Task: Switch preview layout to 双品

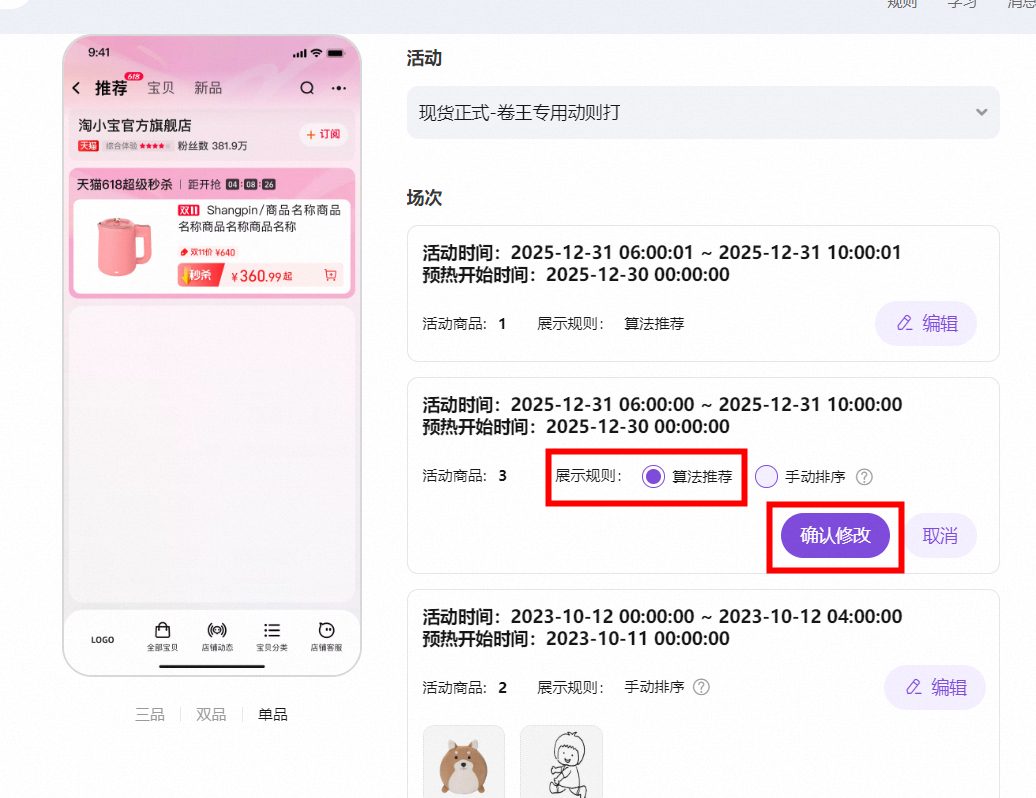Action: click(x=211, y=714)
